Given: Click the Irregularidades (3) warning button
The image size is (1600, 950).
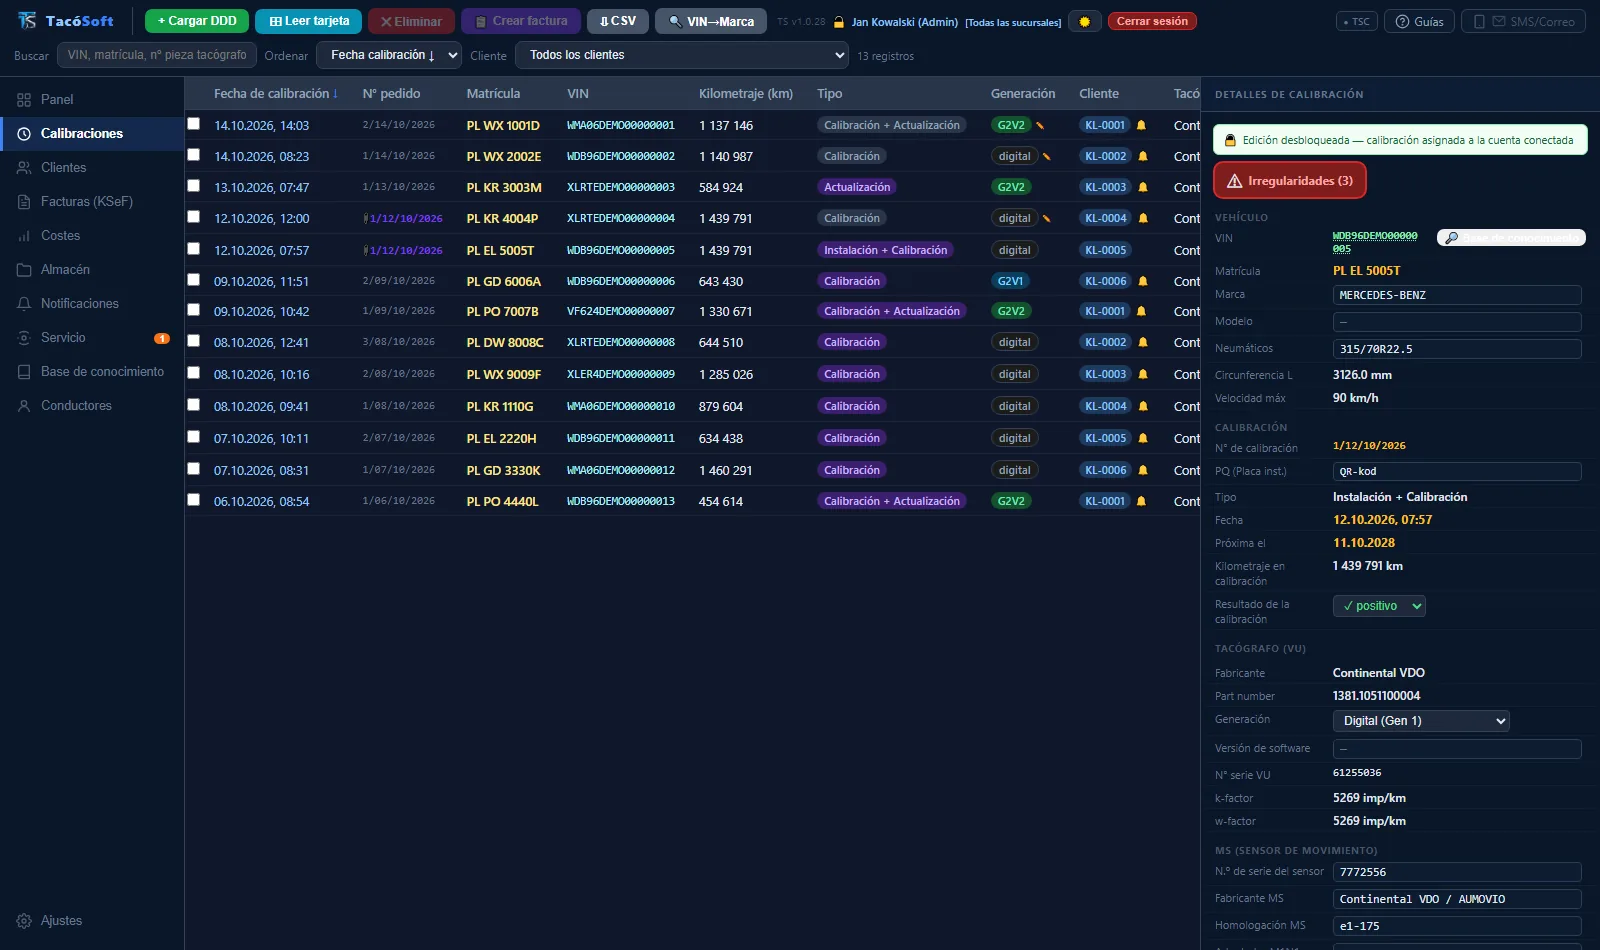Looking at the screenshot, I should point(1289,181).
